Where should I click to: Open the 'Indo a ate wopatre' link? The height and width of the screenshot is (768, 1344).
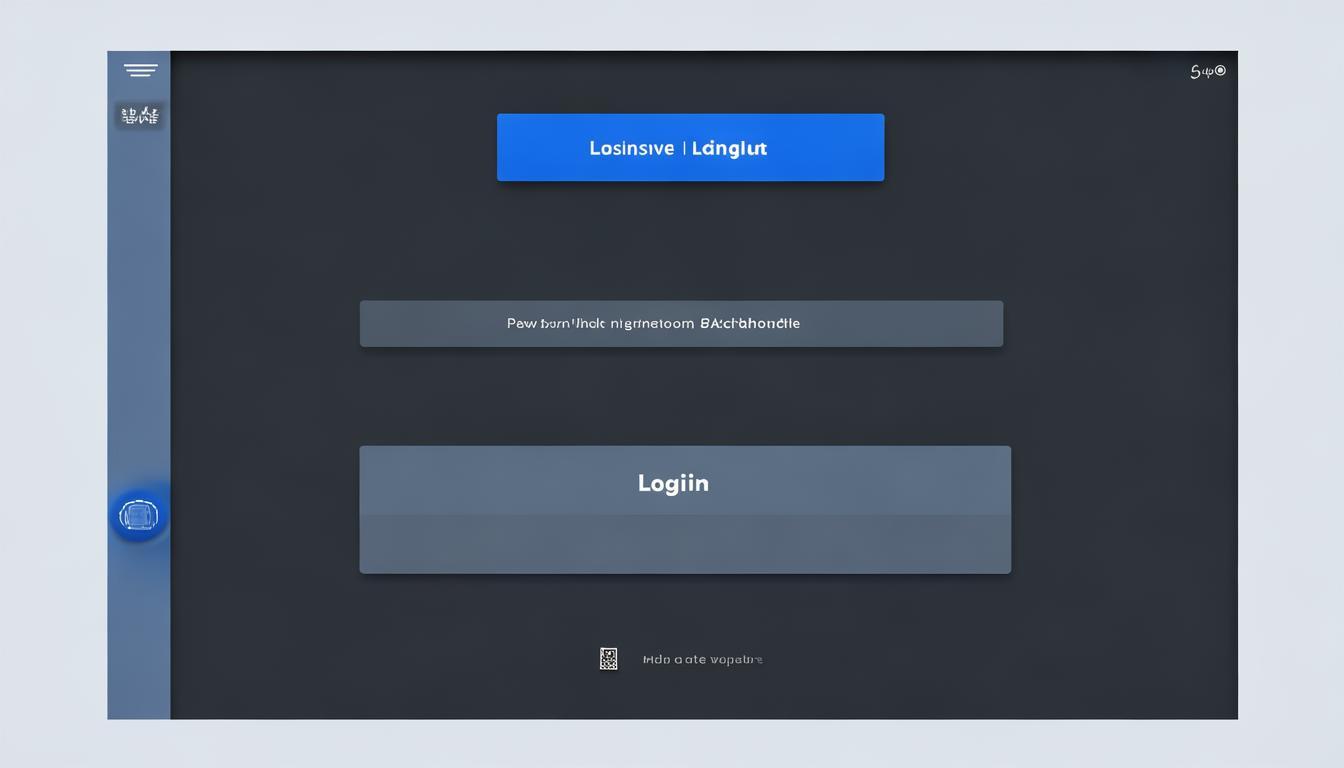pos(702,659)
